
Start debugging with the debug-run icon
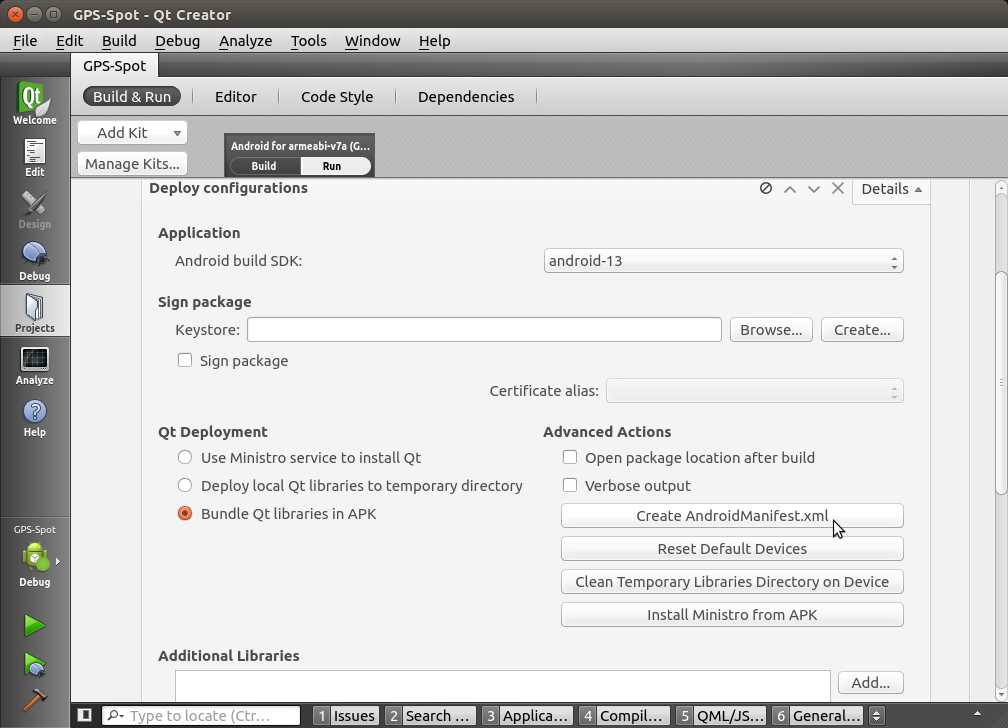point(35,664)
